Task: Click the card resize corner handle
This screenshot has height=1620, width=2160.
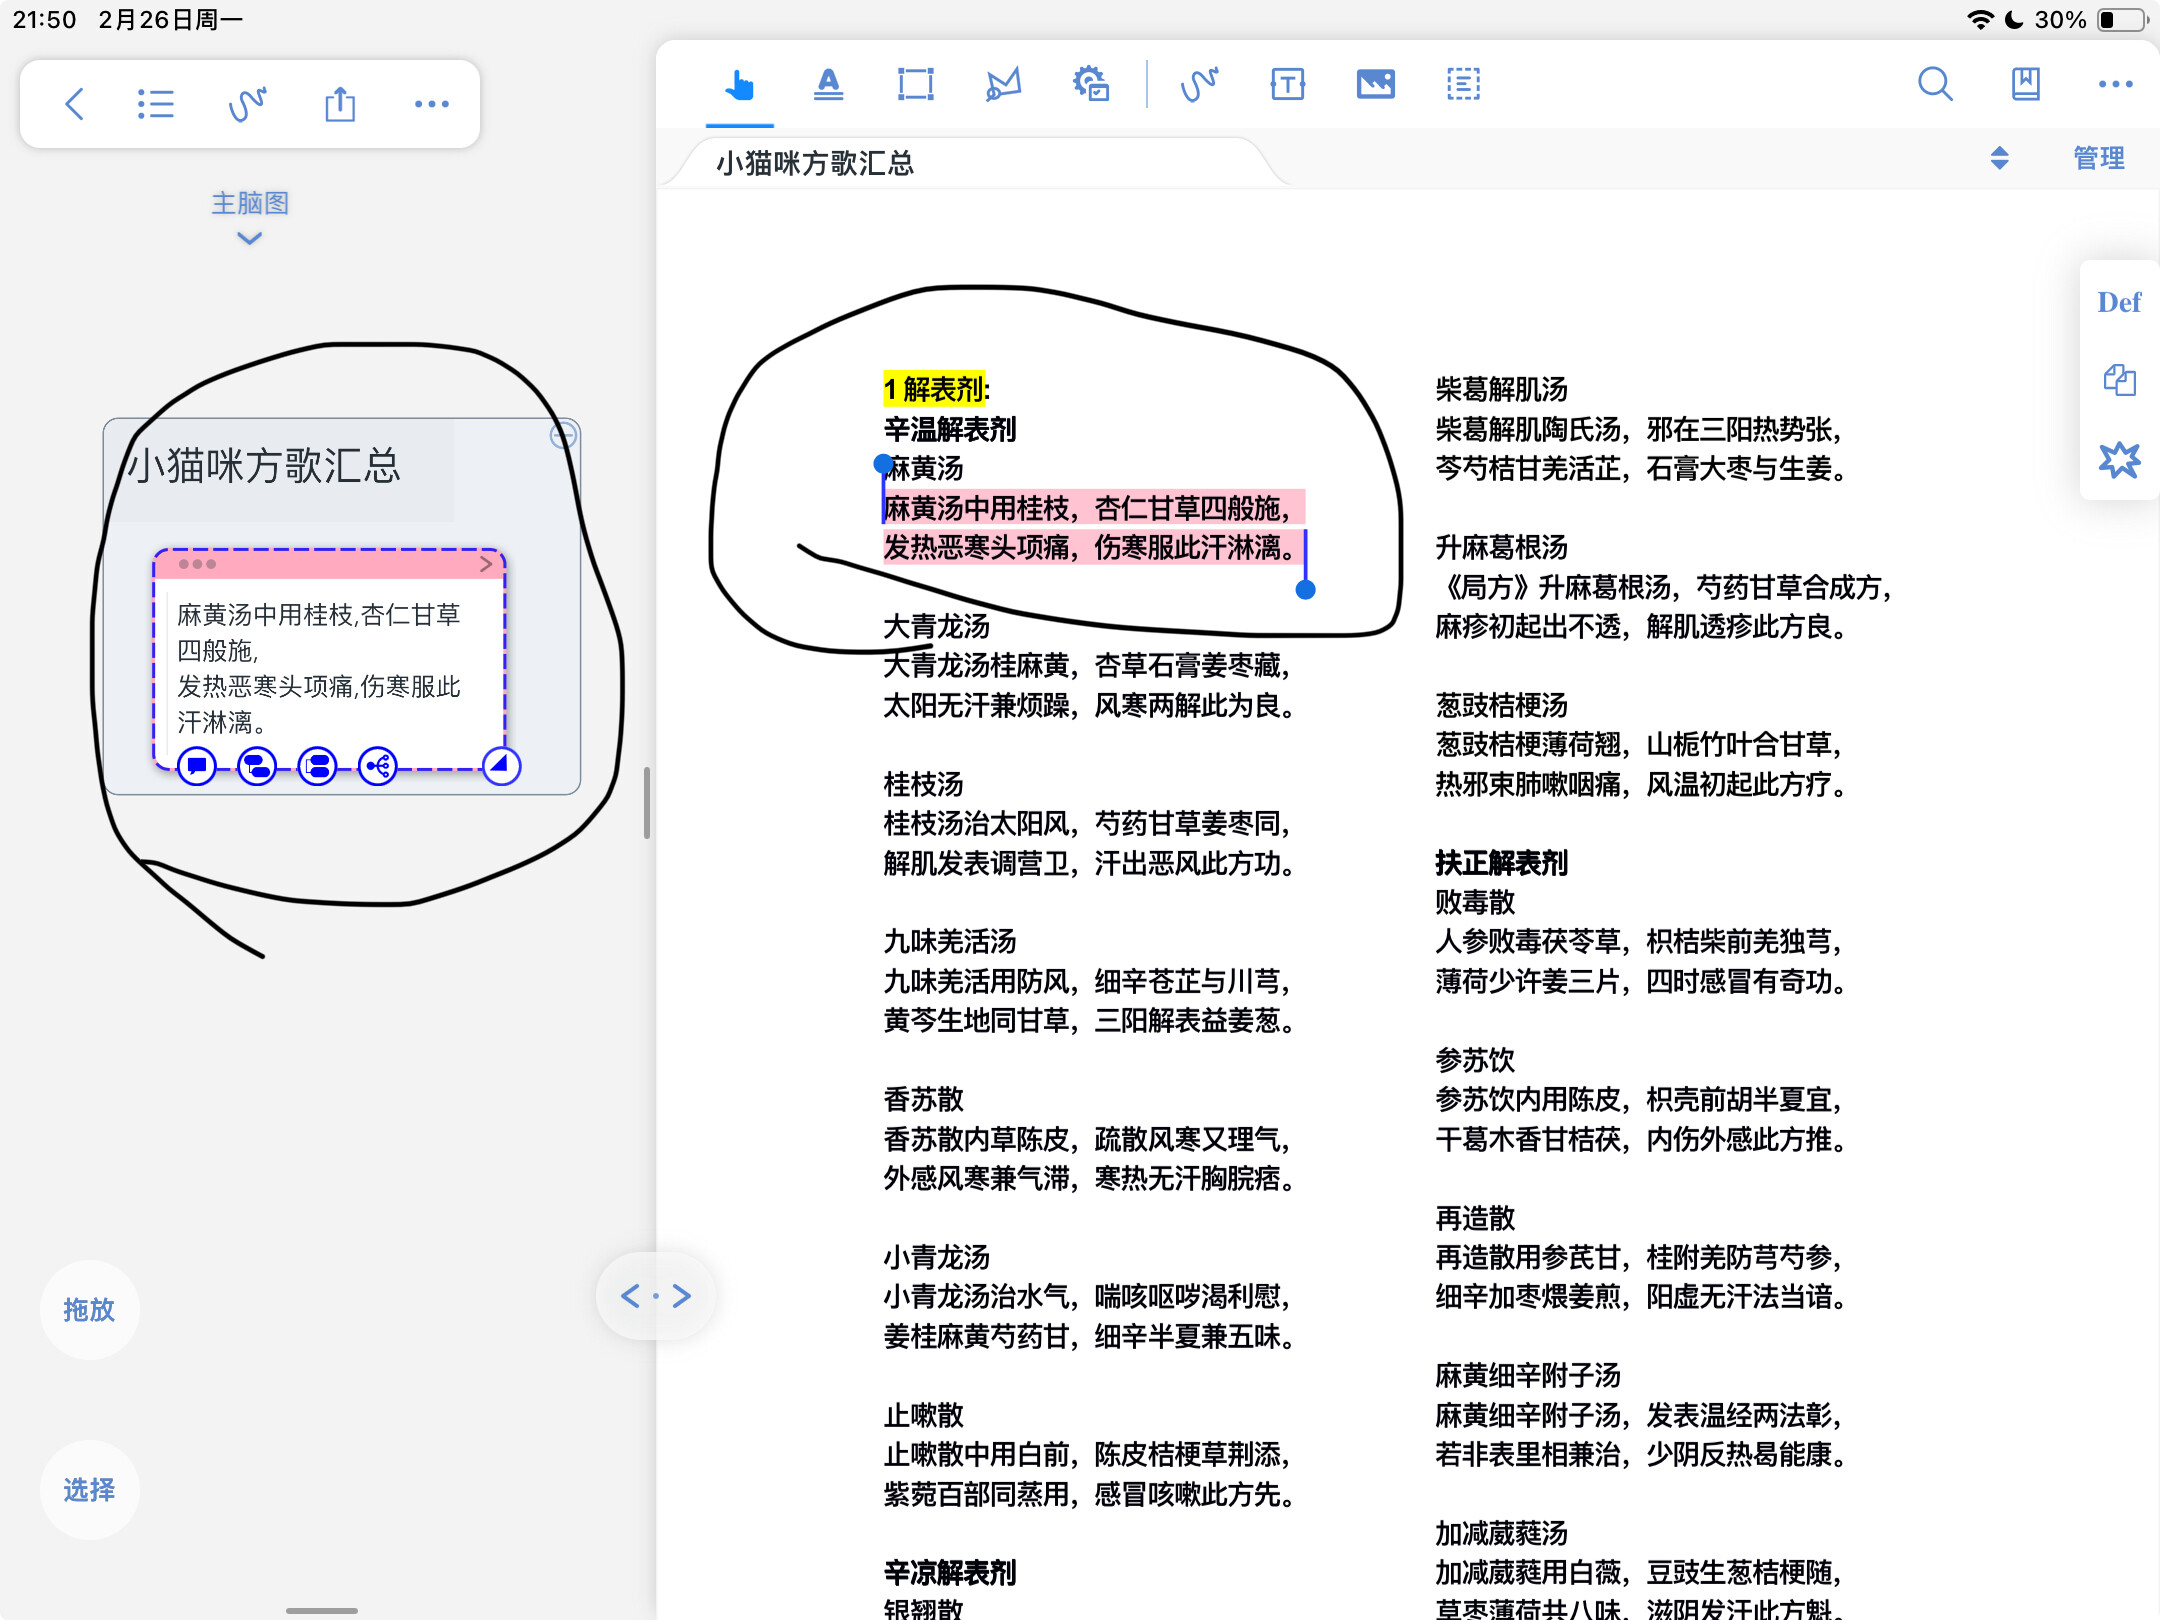Action: click(x=501, y=767)
